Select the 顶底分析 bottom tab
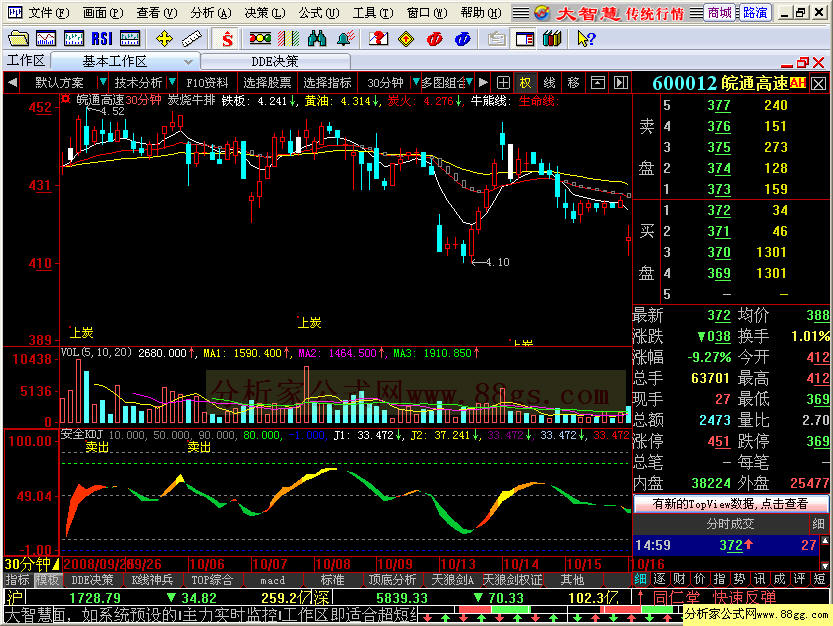The image size is (833, 626). pyautogui.click(x=393, y=580)
